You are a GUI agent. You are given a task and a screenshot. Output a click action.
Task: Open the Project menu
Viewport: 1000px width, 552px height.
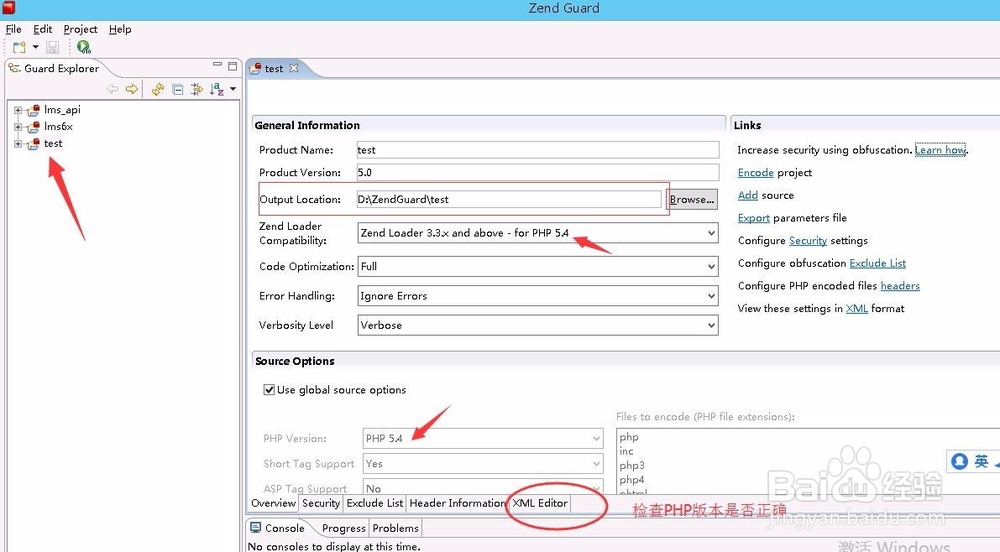[x=80, y=29]
